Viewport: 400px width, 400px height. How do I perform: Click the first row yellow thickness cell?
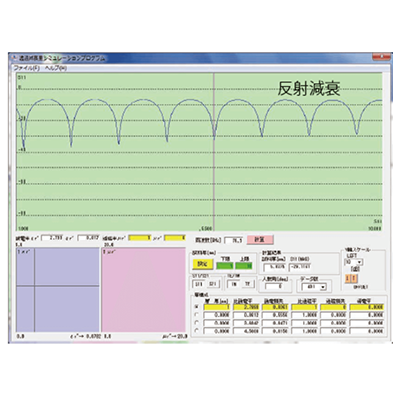(x=217, y=307)
